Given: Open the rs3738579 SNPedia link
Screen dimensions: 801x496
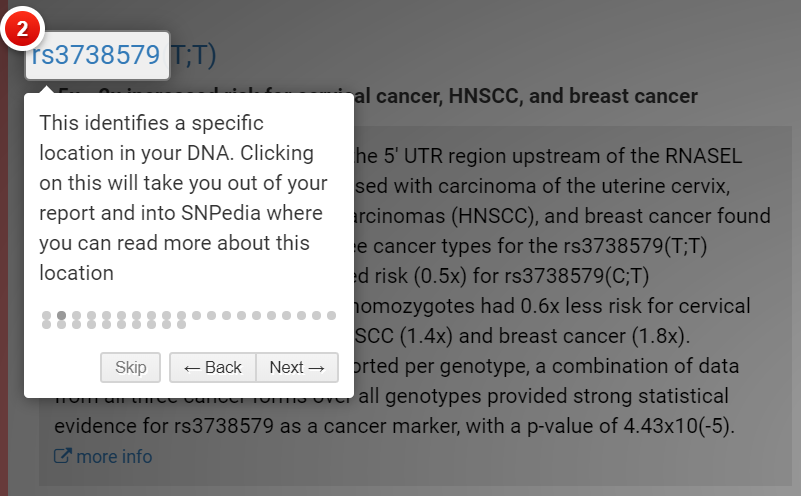Looking at the screenshot, I should click(96, 55).
